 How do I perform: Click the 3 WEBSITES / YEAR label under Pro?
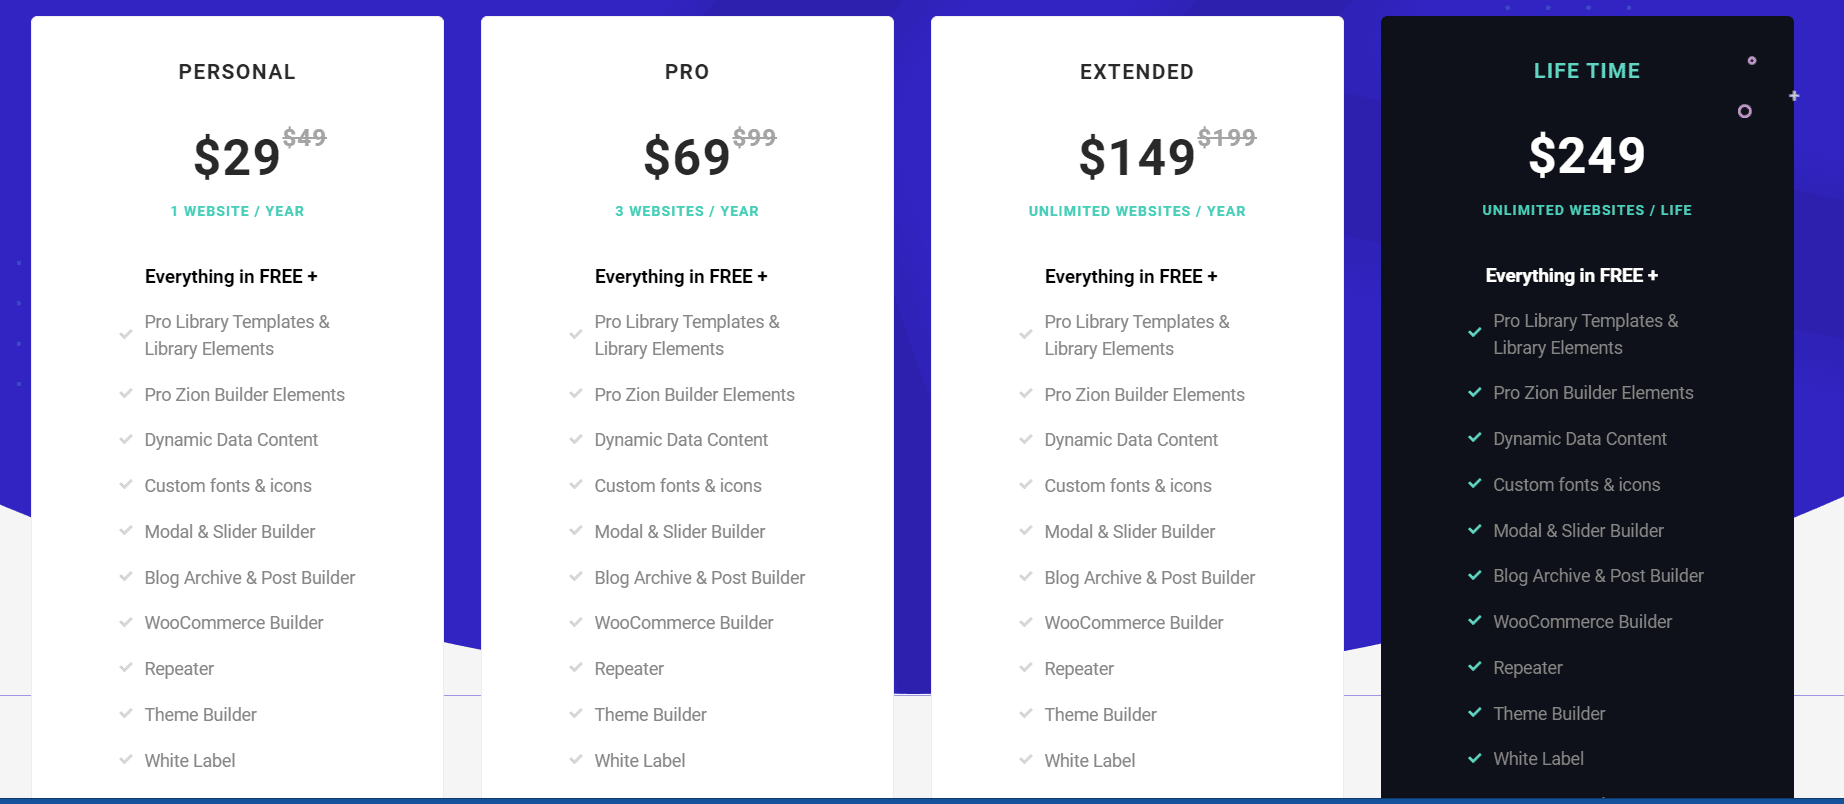(688, 211)
